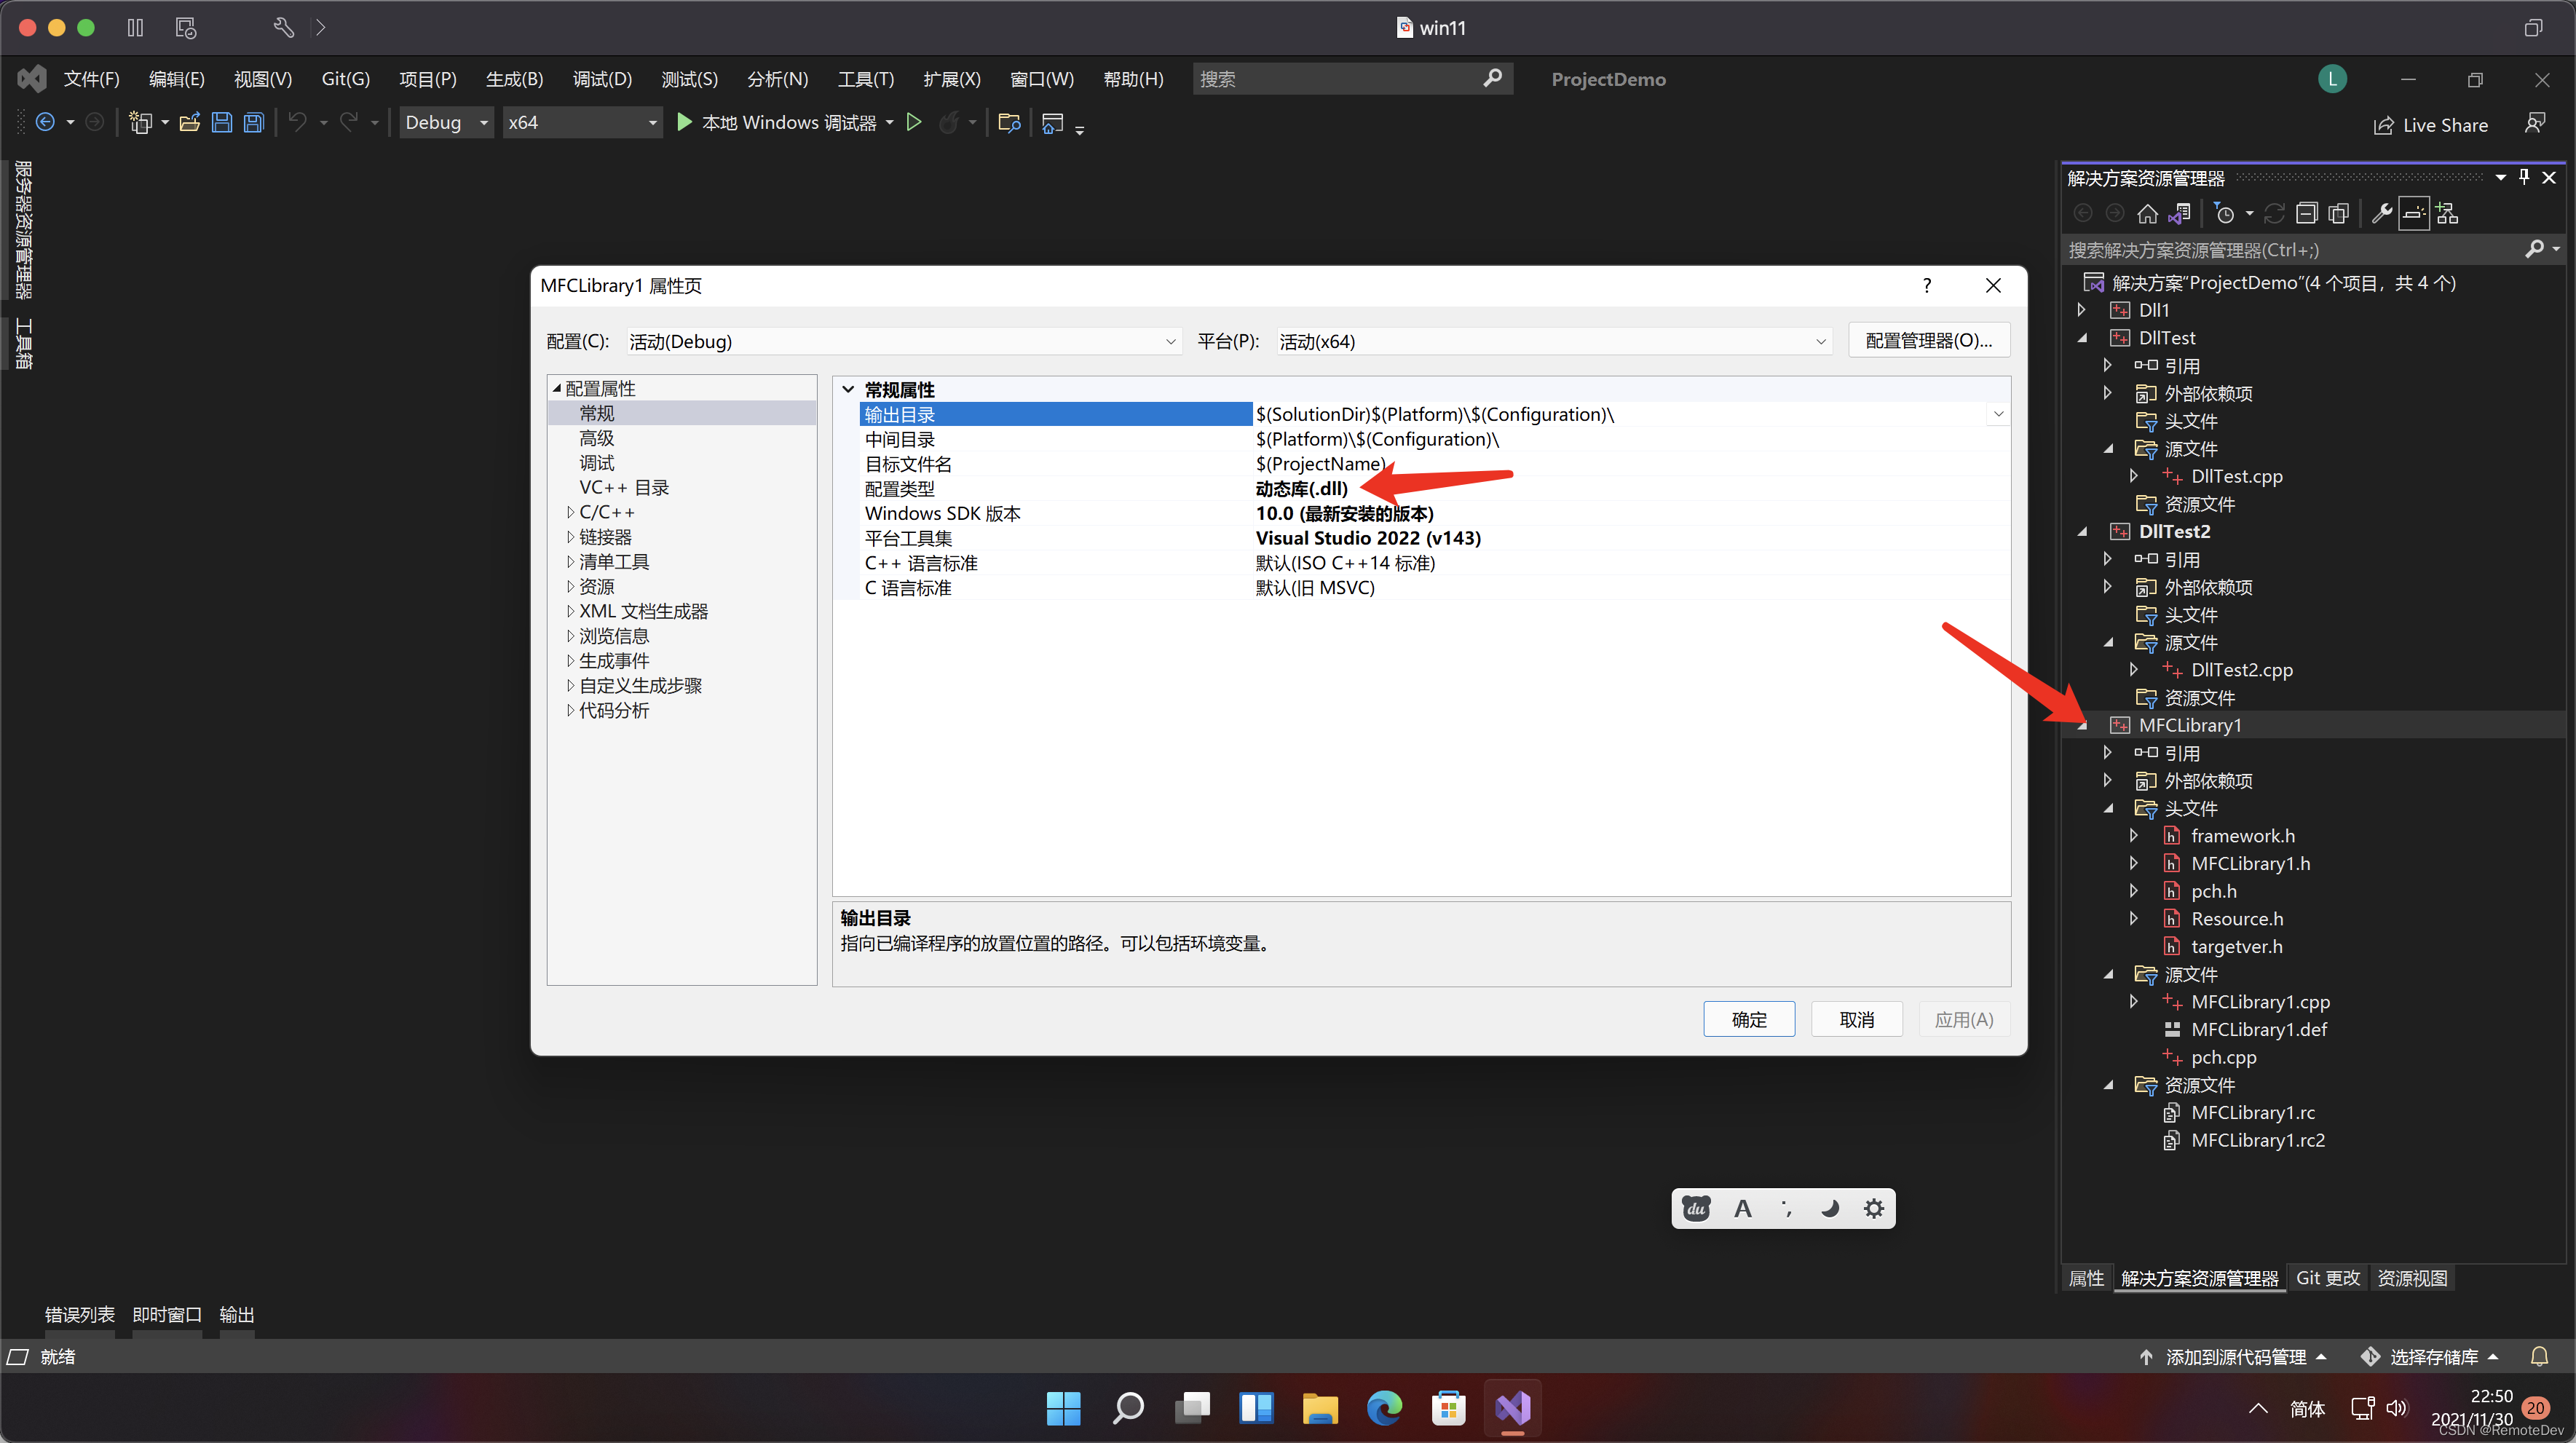This screenshot has width=2576, height=1443.
Task: Open the 工具(T) tools menu
Action: 865,79
